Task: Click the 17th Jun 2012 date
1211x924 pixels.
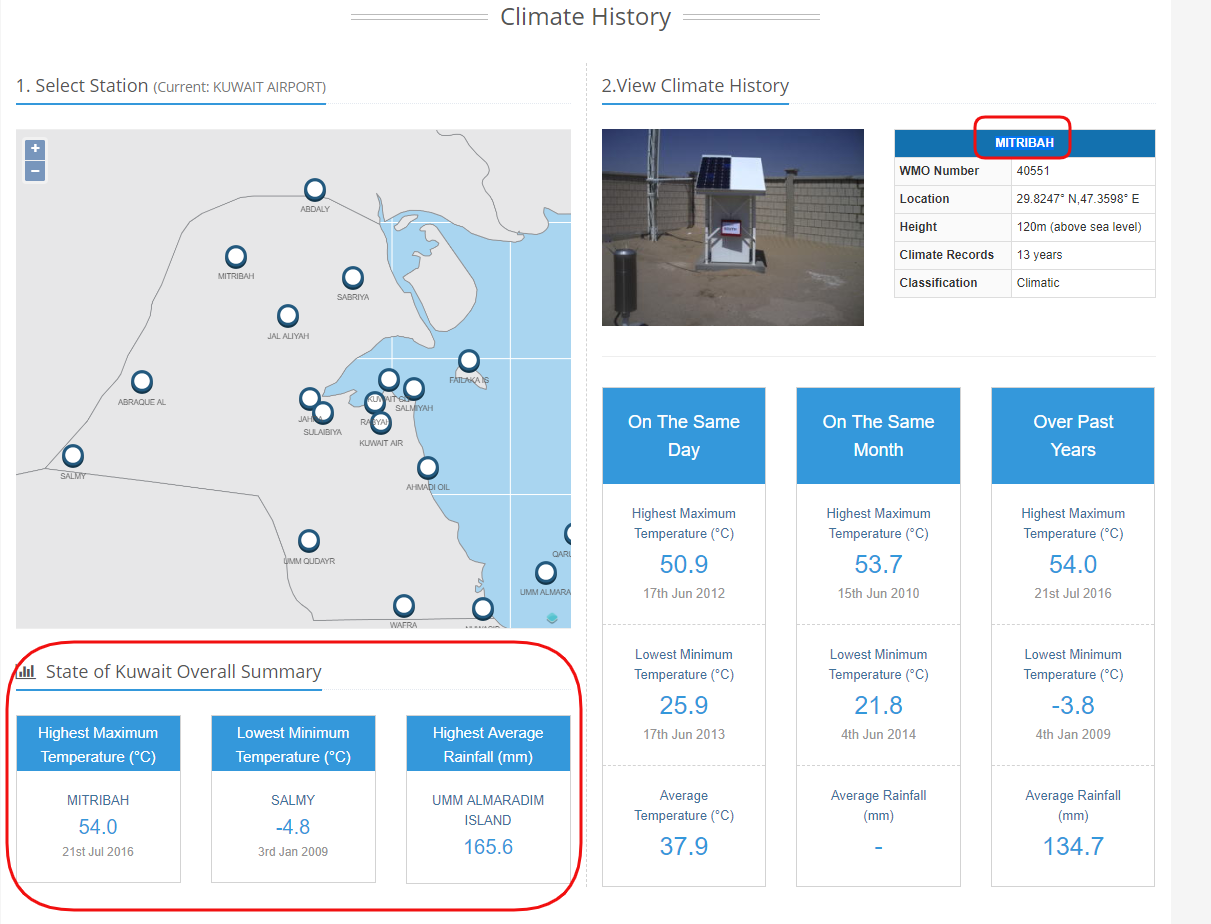Action: click(684, 593)
